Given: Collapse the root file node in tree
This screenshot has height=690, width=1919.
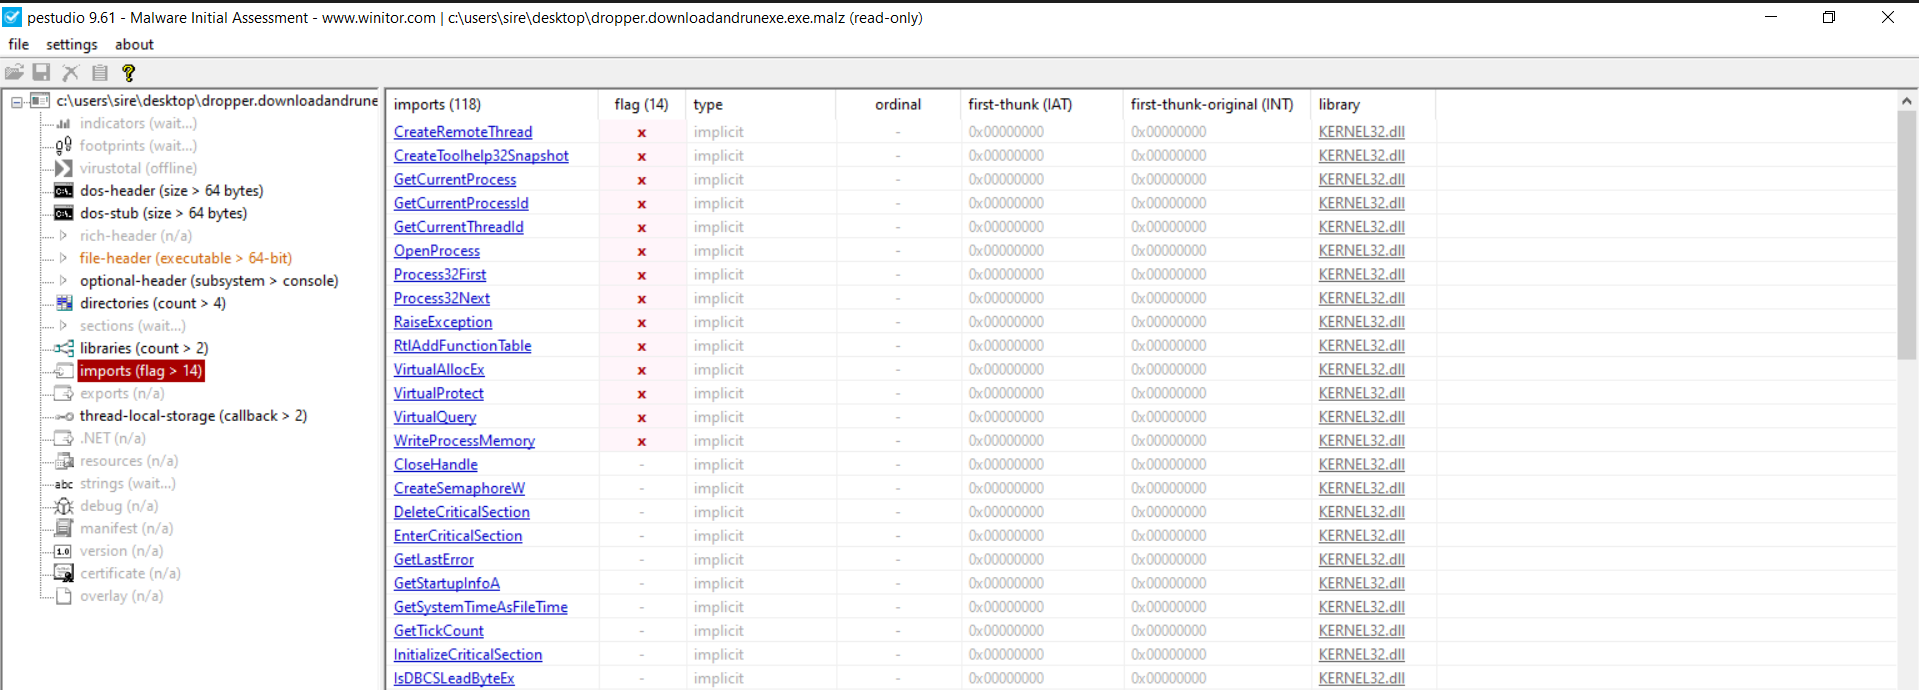Looking at the screenshot, I should tap(17, 101).
